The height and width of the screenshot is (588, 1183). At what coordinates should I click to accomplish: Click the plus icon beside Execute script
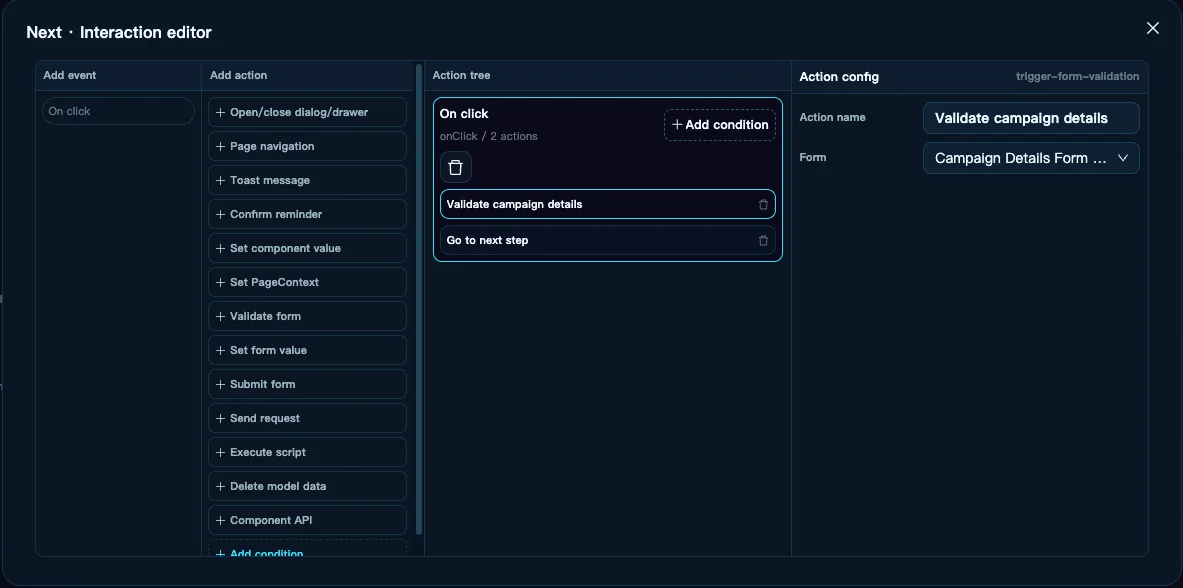(x=220, y=452)
